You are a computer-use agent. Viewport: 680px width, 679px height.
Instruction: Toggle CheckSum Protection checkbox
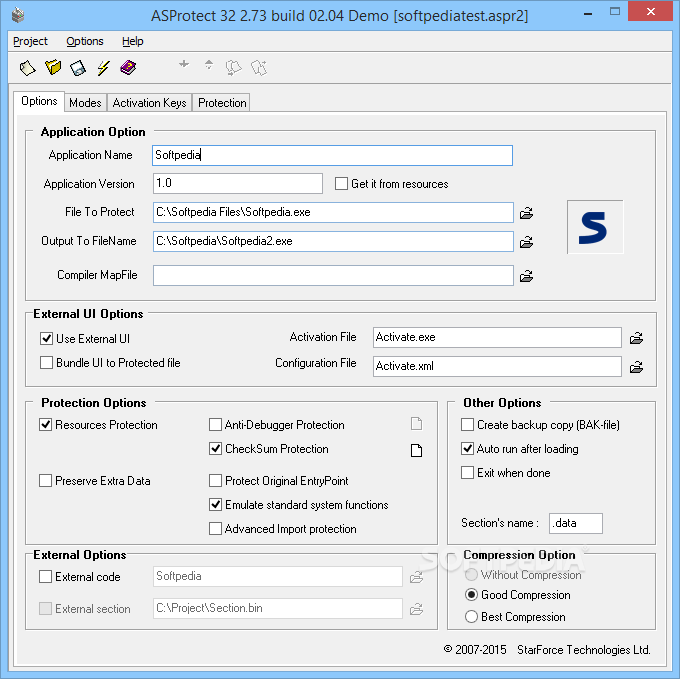tap(216, 448)
